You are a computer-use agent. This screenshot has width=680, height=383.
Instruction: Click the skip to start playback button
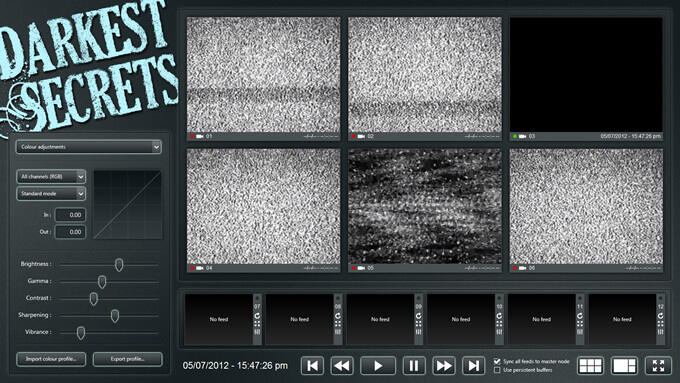[312, 366]
